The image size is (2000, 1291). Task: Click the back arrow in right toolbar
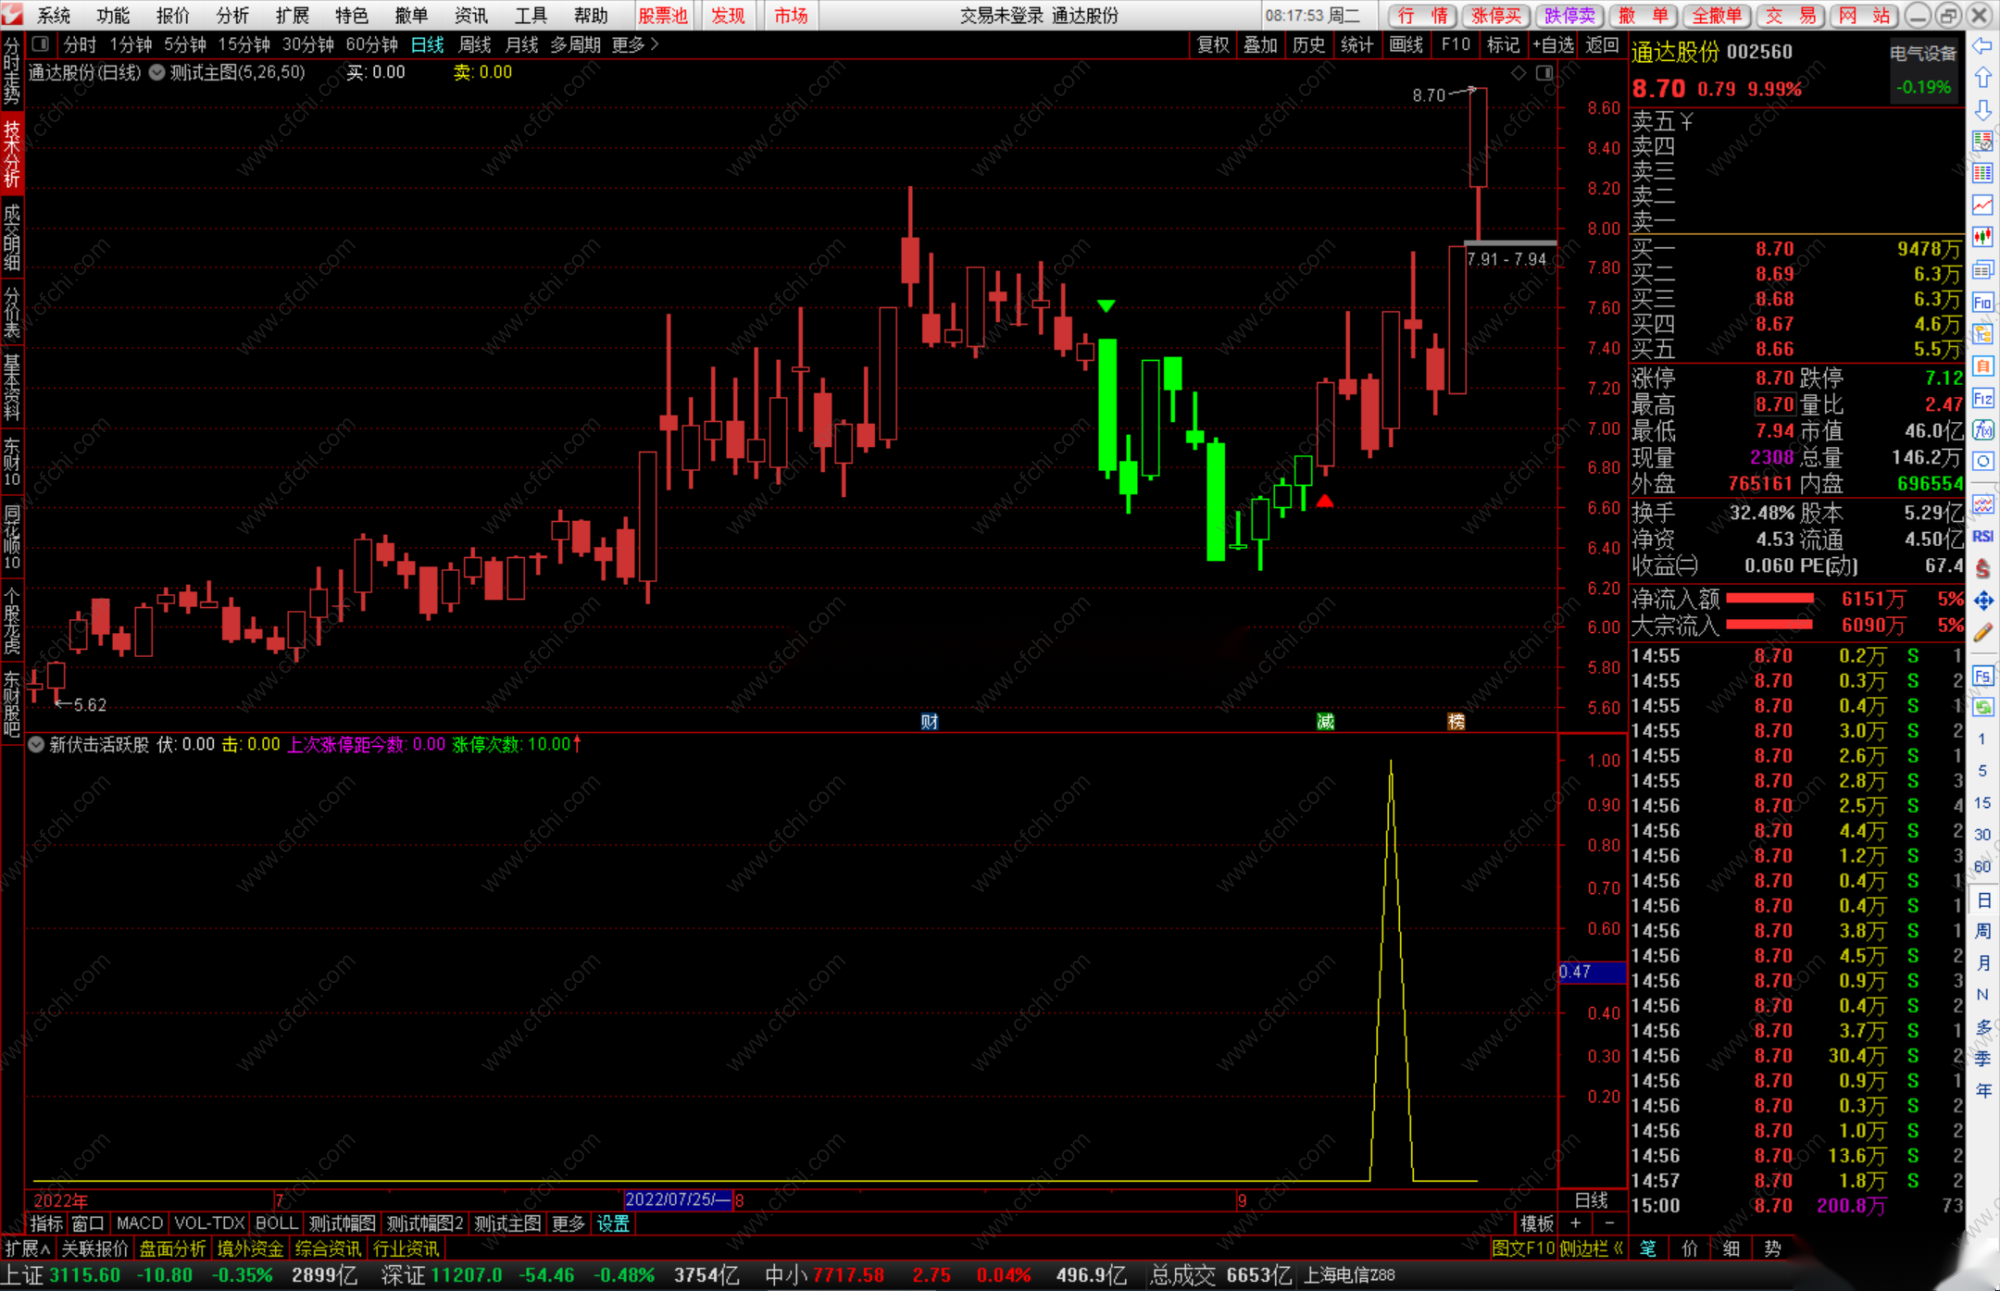point(1982,46)
